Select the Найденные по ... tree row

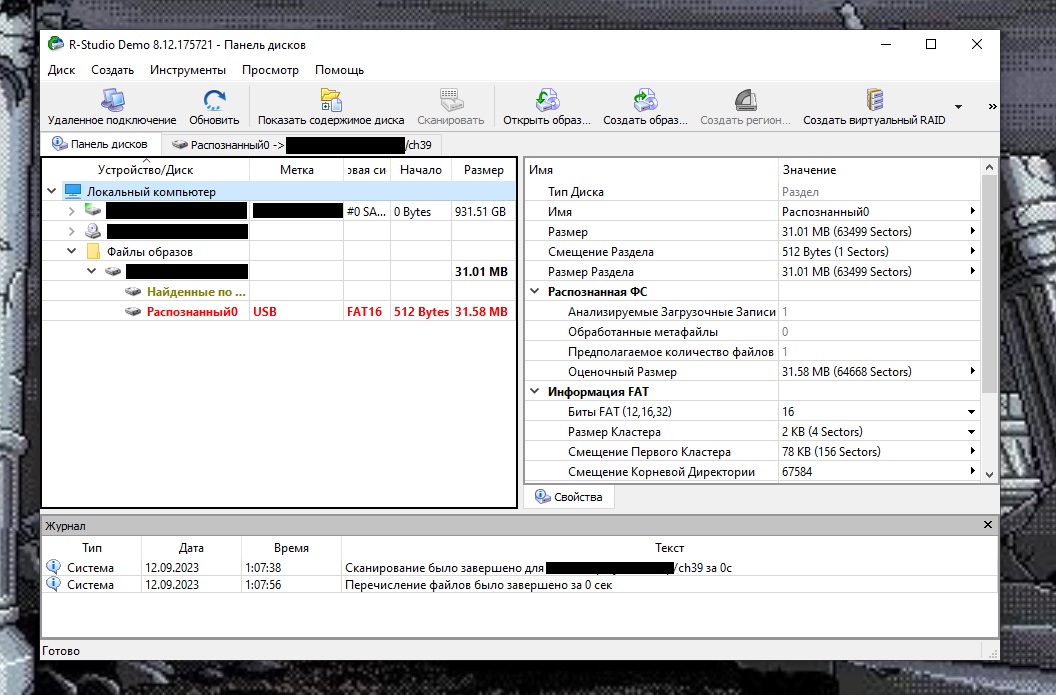279,292
